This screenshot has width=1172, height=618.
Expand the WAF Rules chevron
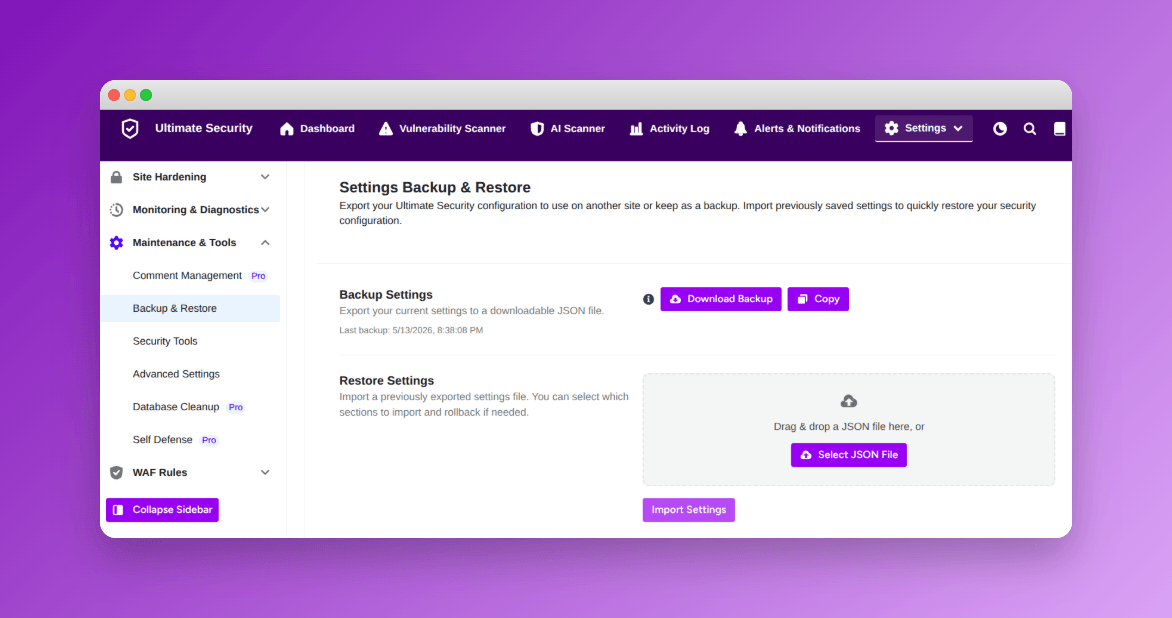265,472
